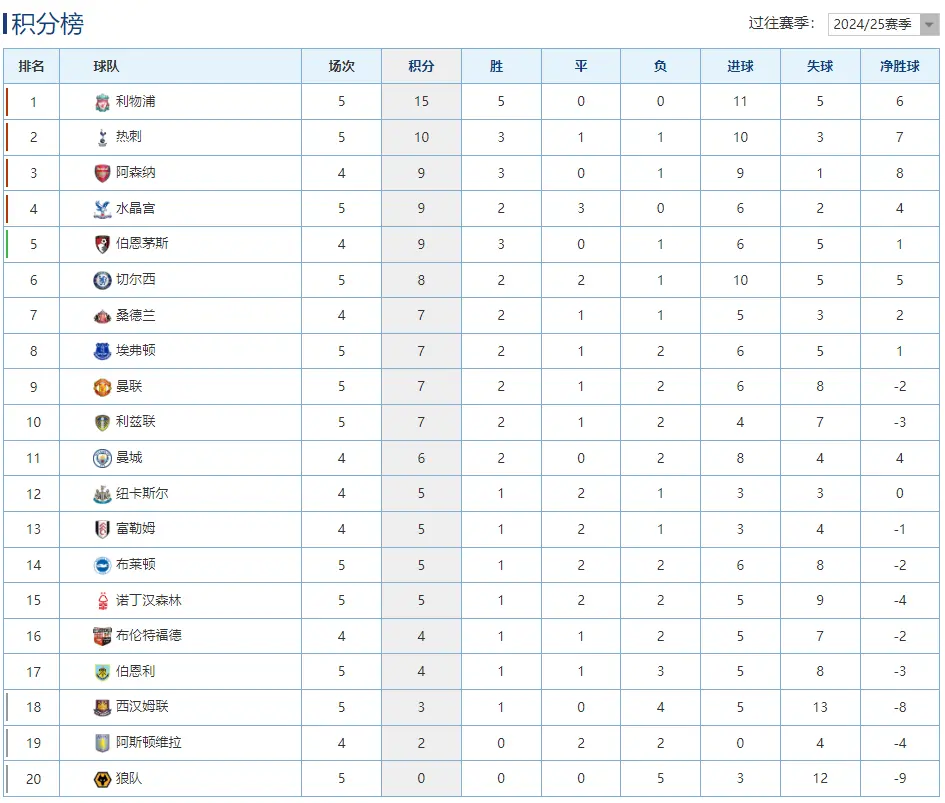Click the 进球 column header
Screen dimensions: 945x803
click(740, 66)
